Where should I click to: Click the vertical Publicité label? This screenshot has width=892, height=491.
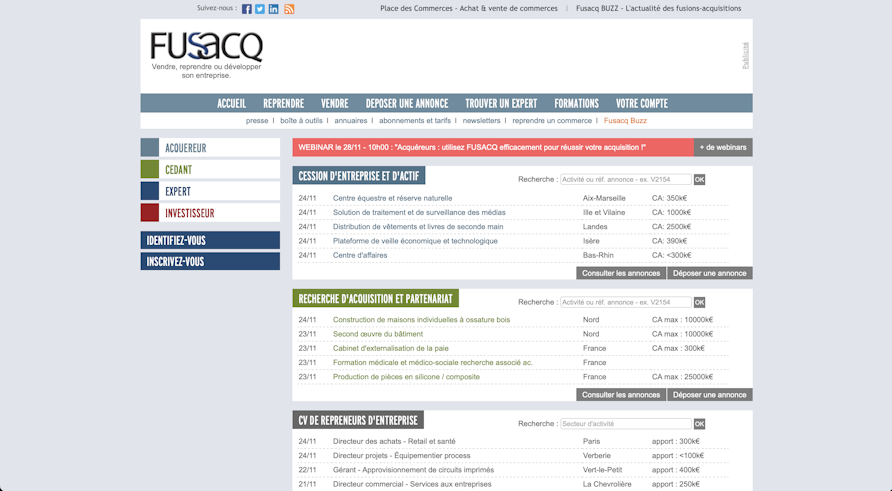[x=745, y=56]
